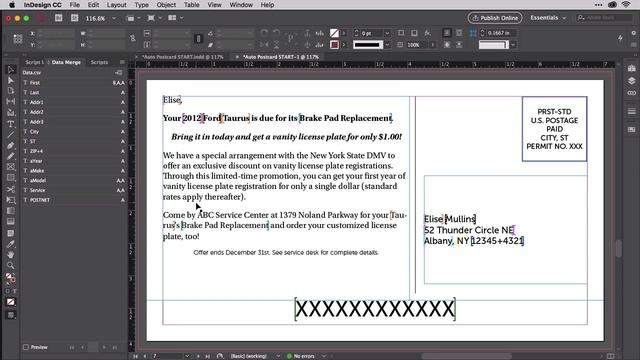Click the Stock icon beside Bridge
Screen dimensions: 640x360
coord(75,18)
